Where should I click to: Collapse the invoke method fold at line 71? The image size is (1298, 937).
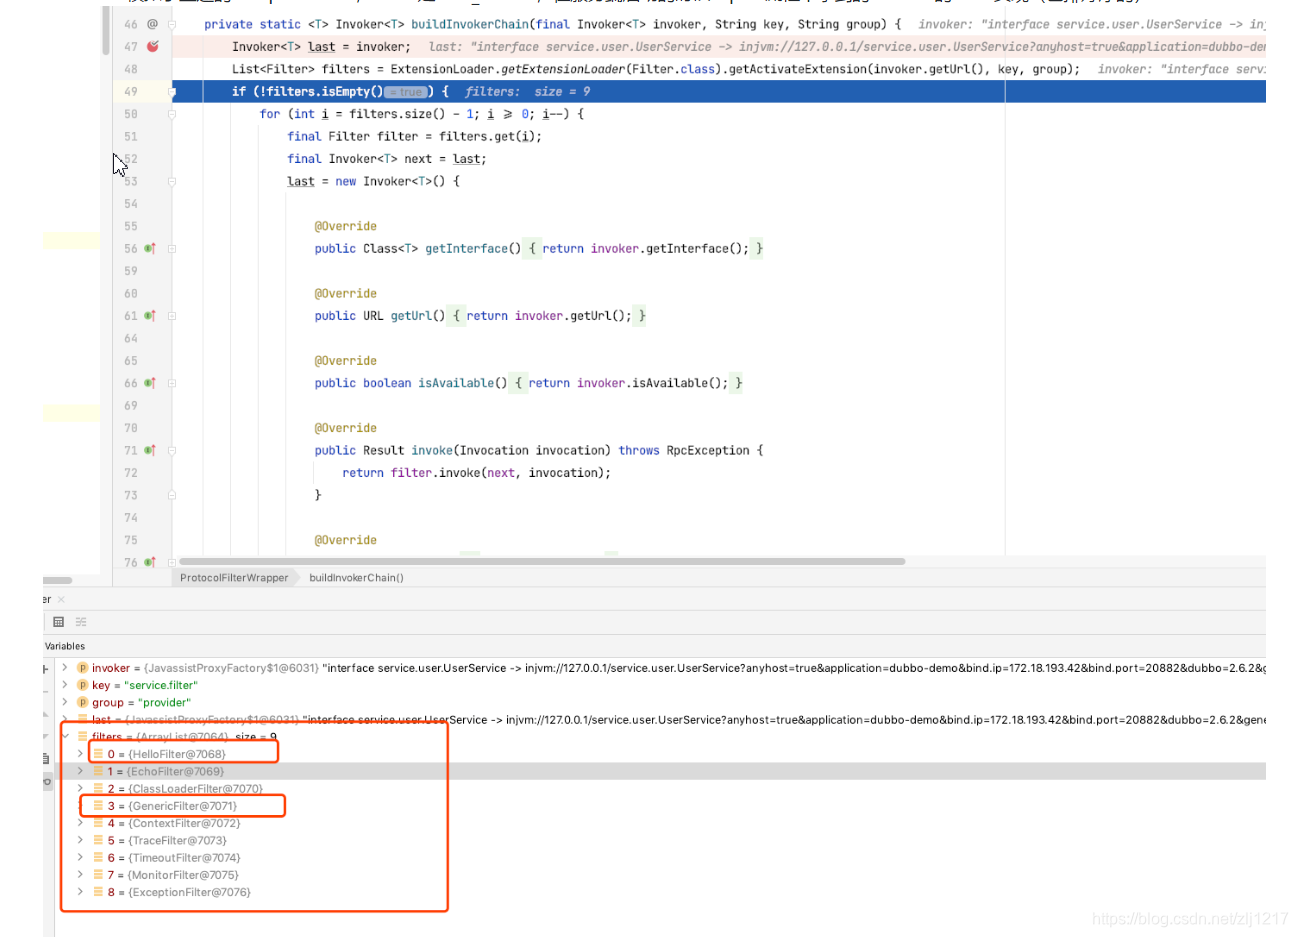[x=172, y=450]
